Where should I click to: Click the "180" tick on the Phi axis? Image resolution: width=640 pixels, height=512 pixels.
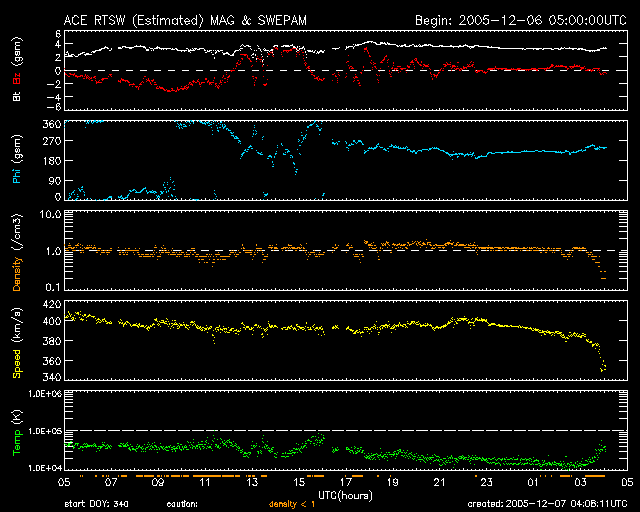pyautogui.click(x=52, y=161)
